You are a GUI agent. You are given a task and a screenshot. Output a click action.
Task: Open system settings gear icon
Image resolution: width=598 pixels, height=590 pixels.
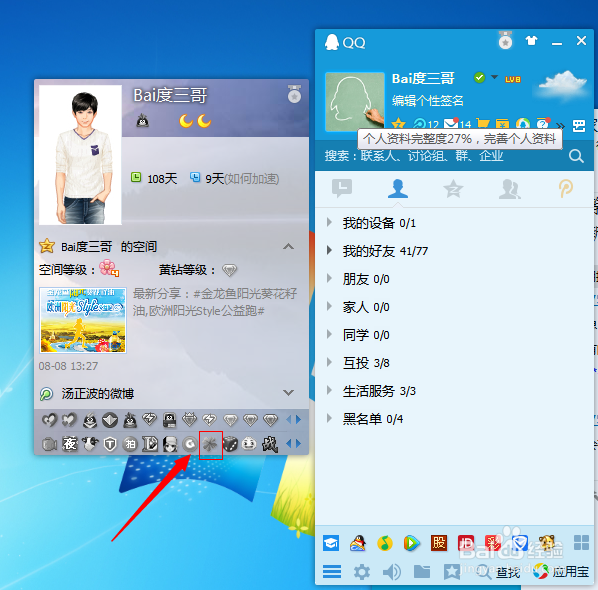click(362, 572)
